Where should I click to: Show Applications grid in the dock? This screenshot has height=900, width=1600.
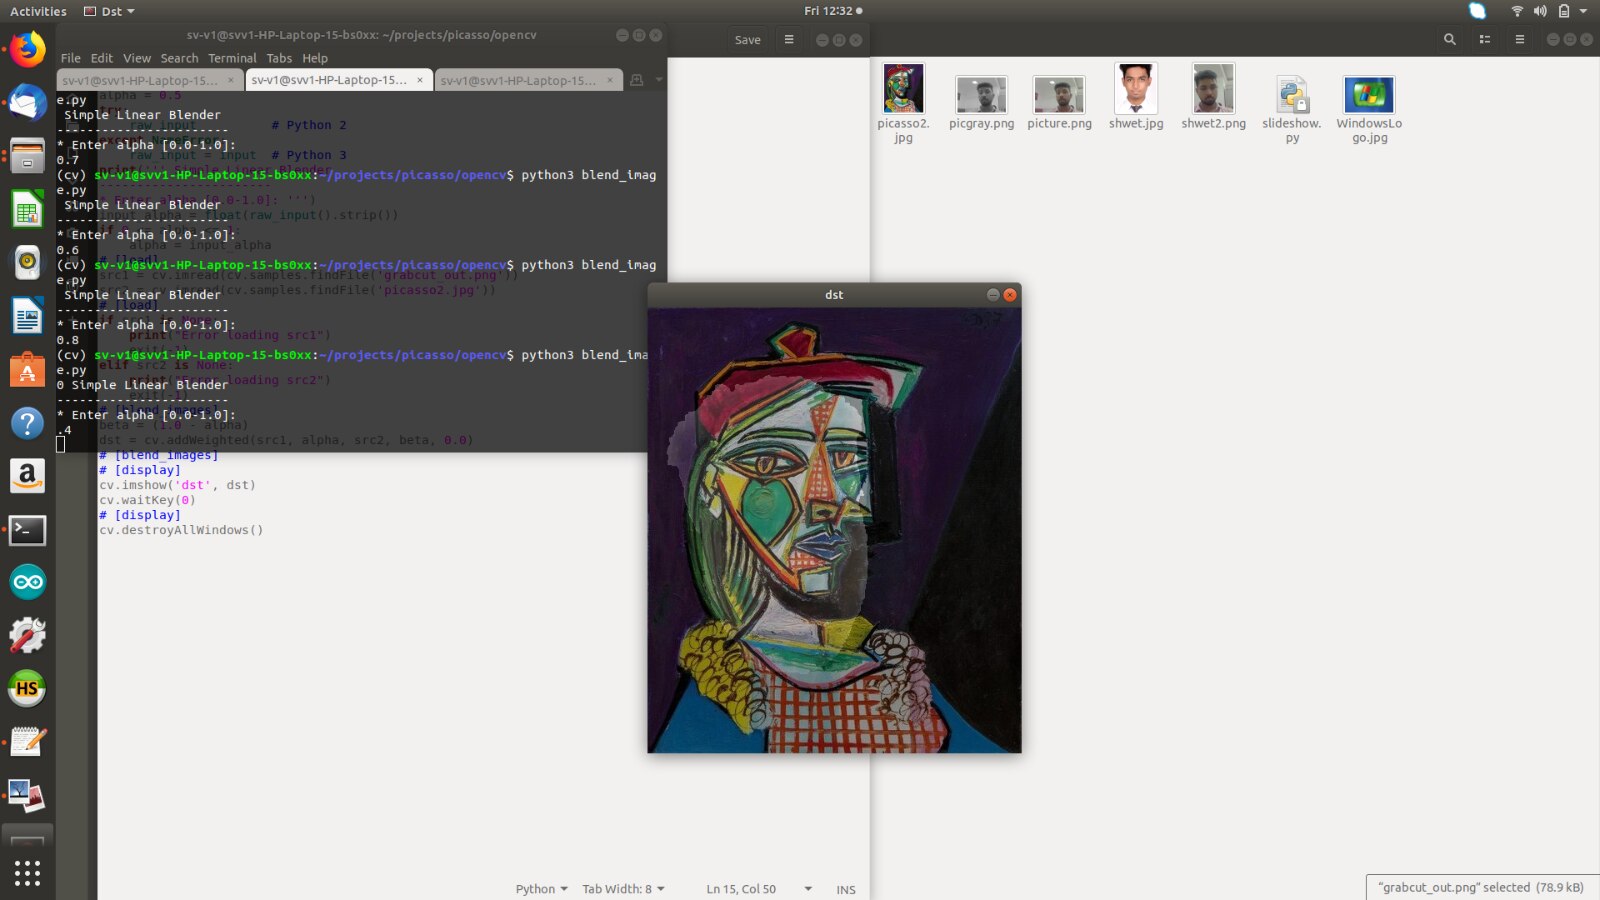(x=27, y=873)
